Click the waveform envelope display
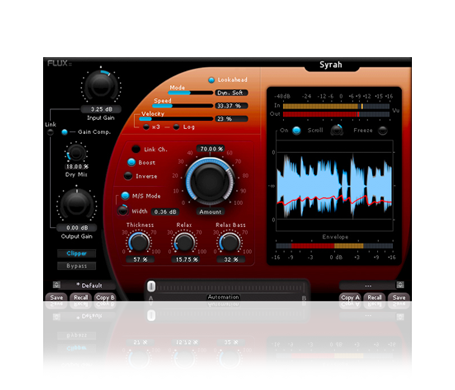 pos(334,186)
